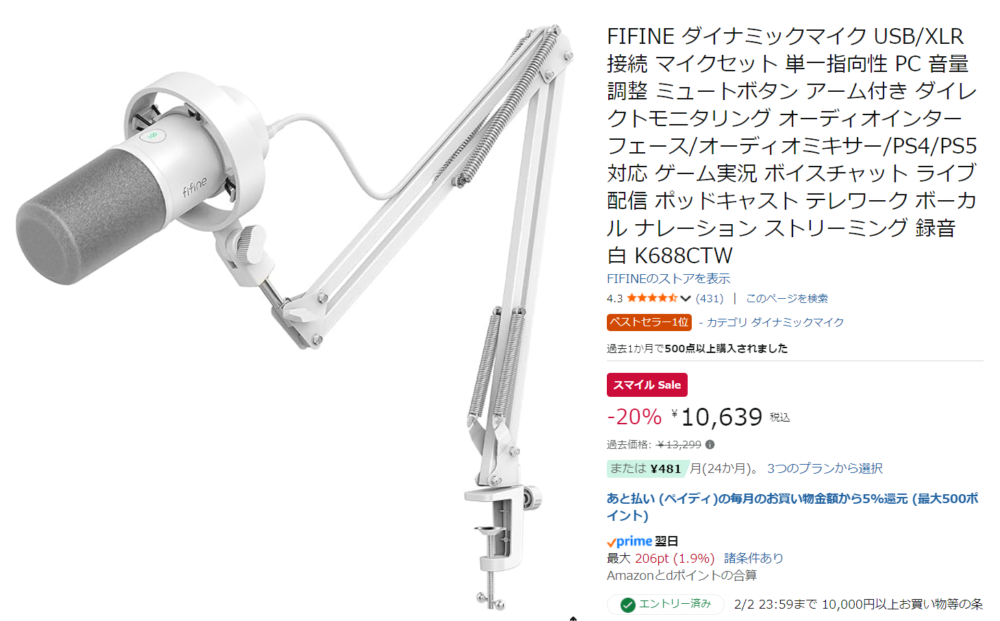Image resolution: width=1000 pixels, height=621 pixels.
Task: Click the green mute button on the microphone
Action: tap(152, 135)
